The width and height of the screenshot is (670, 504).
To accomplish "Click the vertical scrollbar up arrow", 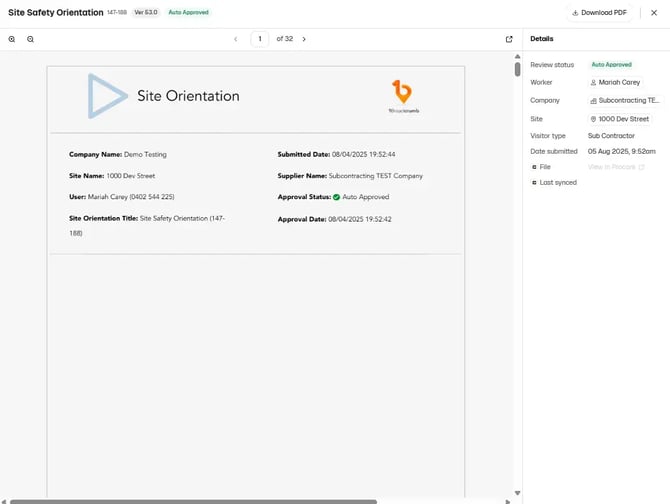I will pyautogui.click(x=517, y=56).
